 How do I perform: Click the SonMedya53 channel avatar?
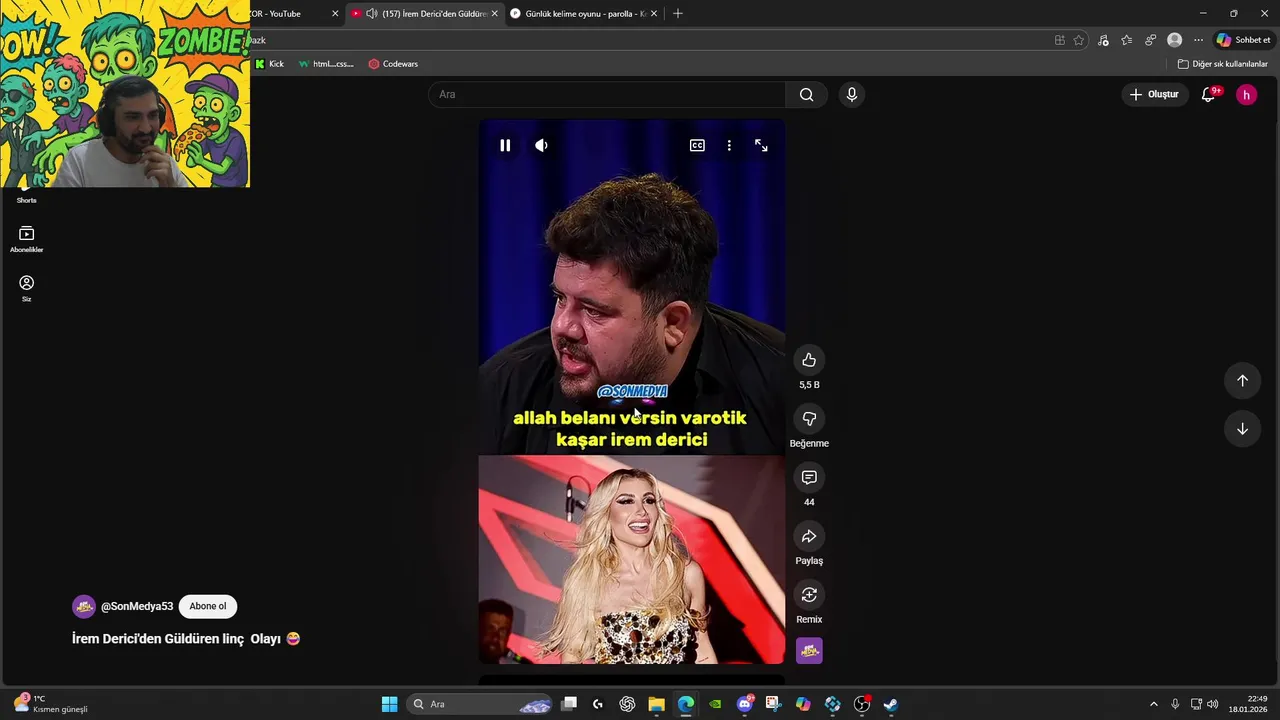84,606
